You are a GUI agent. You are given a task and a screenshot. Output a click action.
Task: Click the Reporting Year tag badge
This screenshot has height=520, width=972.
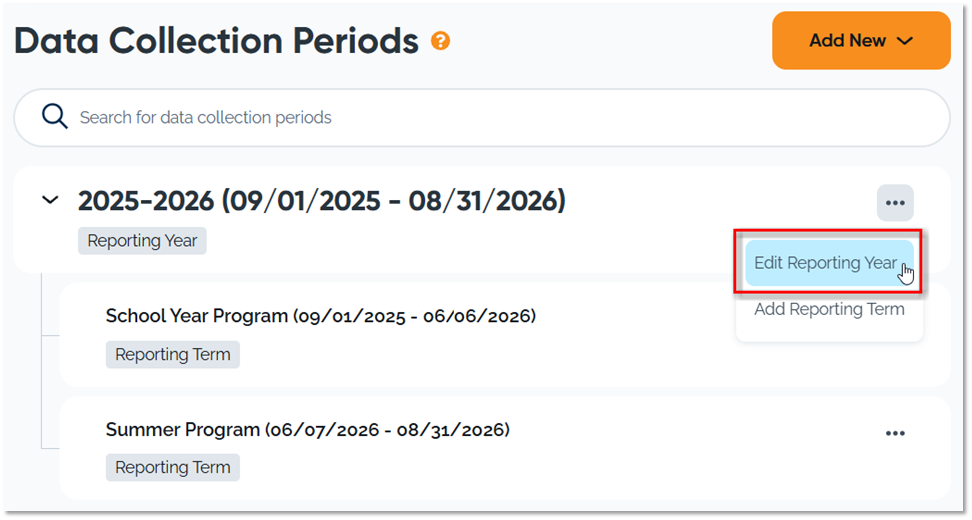tap(142, 241)
